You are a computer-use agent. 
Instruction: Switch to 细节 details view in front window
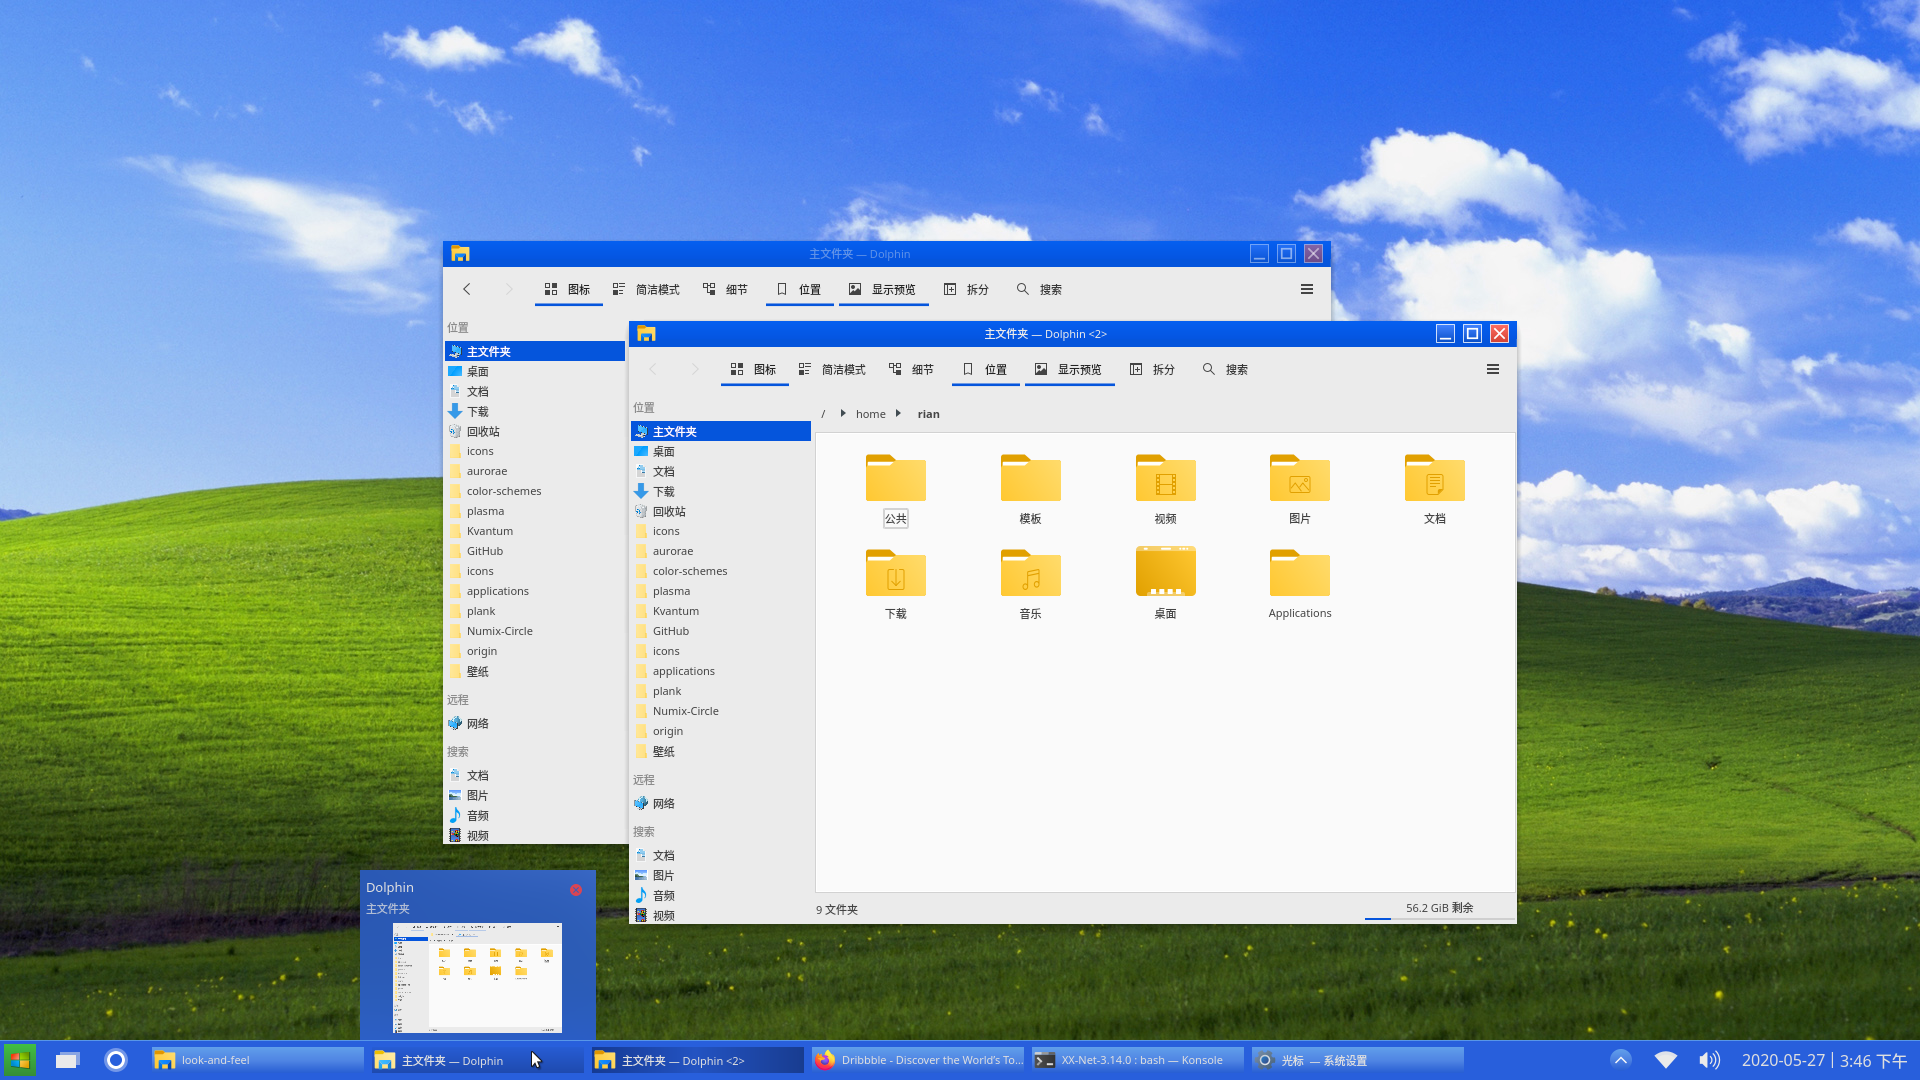pyautogui.click(x=911, y=369)
